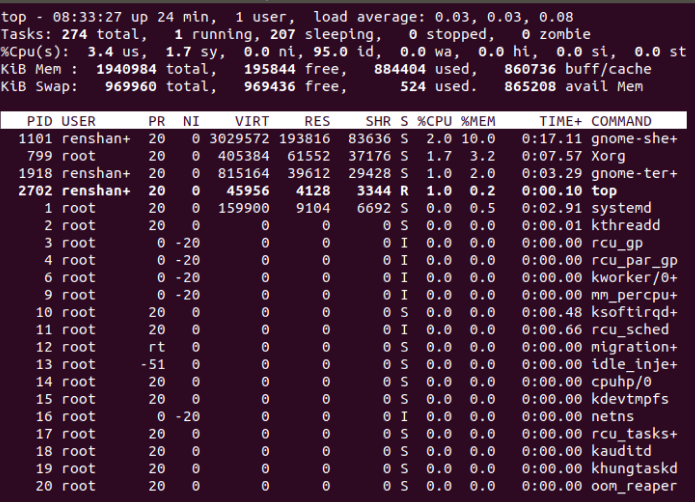Click the oom_reaper command name
Viewport: 695px width, 502px height.
point(634,486)
